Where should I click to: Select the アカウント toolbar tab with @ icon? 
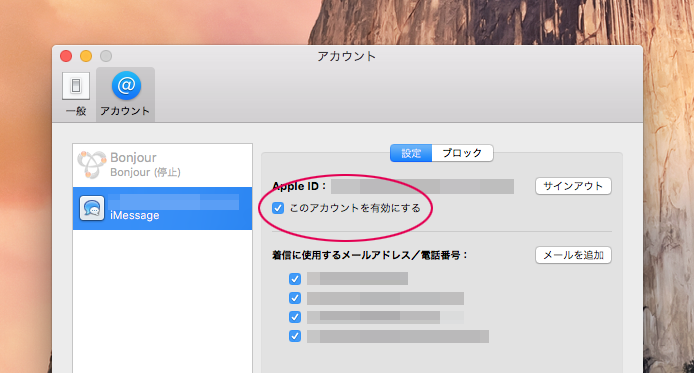pyautogui.click(x=125, y=94)
